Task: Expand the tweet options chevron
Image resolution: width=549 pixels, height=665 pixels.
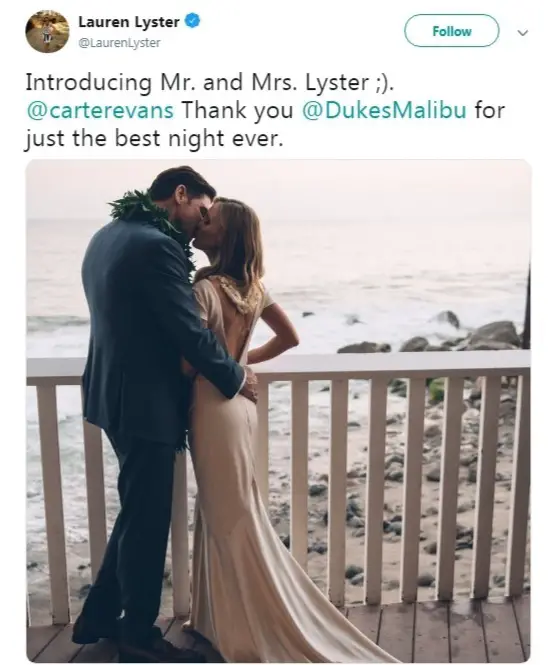Action: point(524,32)
